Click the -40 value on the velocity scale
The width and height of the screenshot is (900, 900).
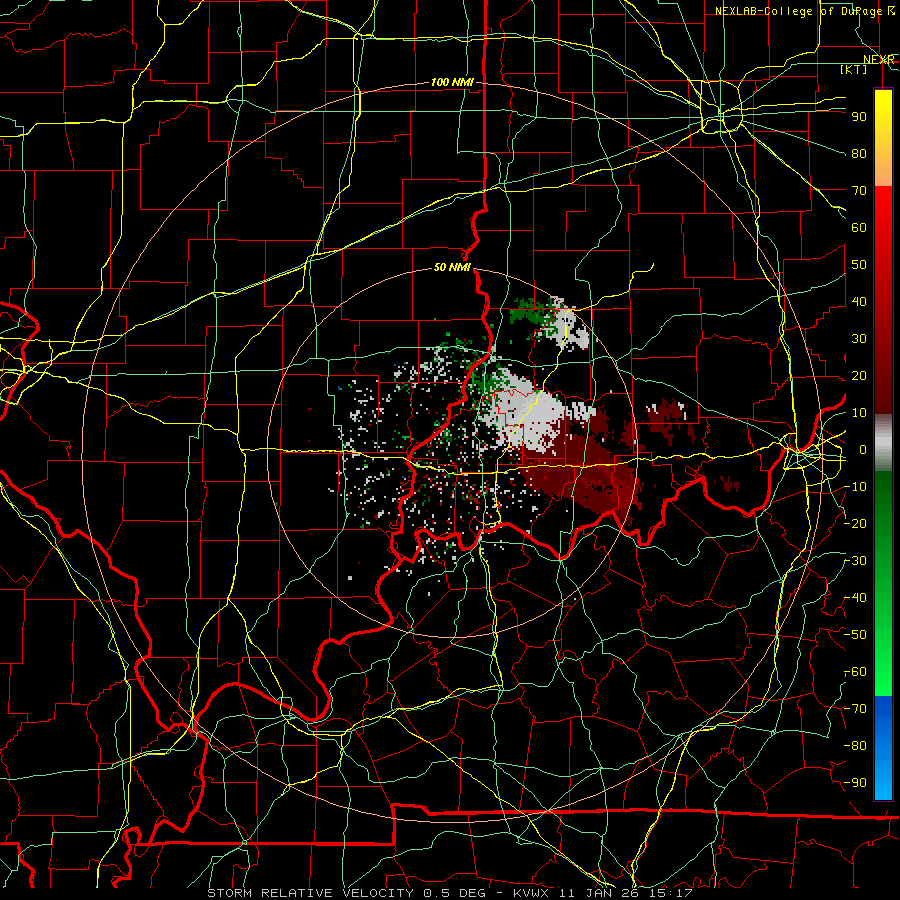coord(855,598)
